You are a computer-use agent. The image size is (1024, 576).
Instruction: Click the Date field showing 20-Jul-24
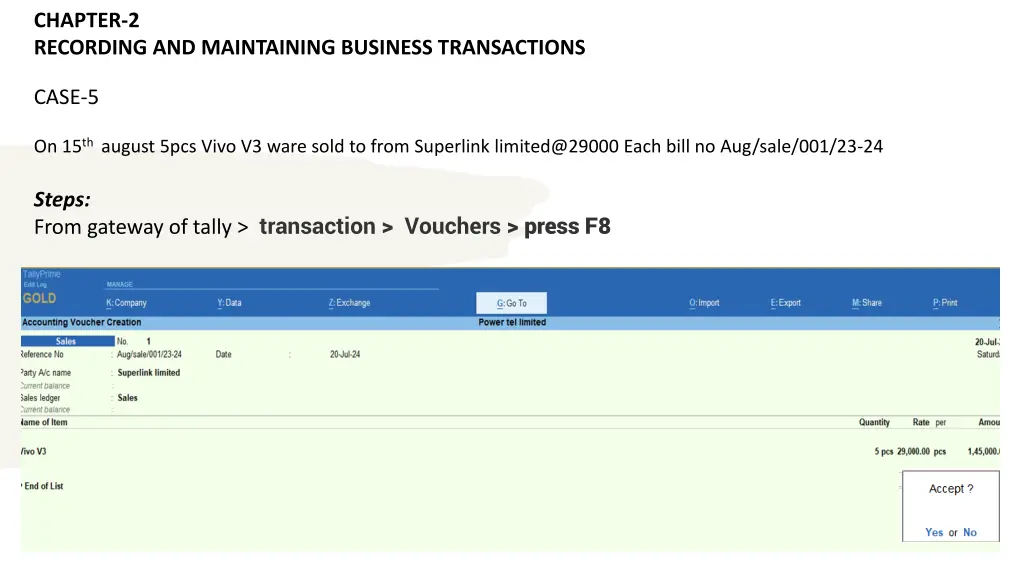pyautogui.click(x=345, y=355)
